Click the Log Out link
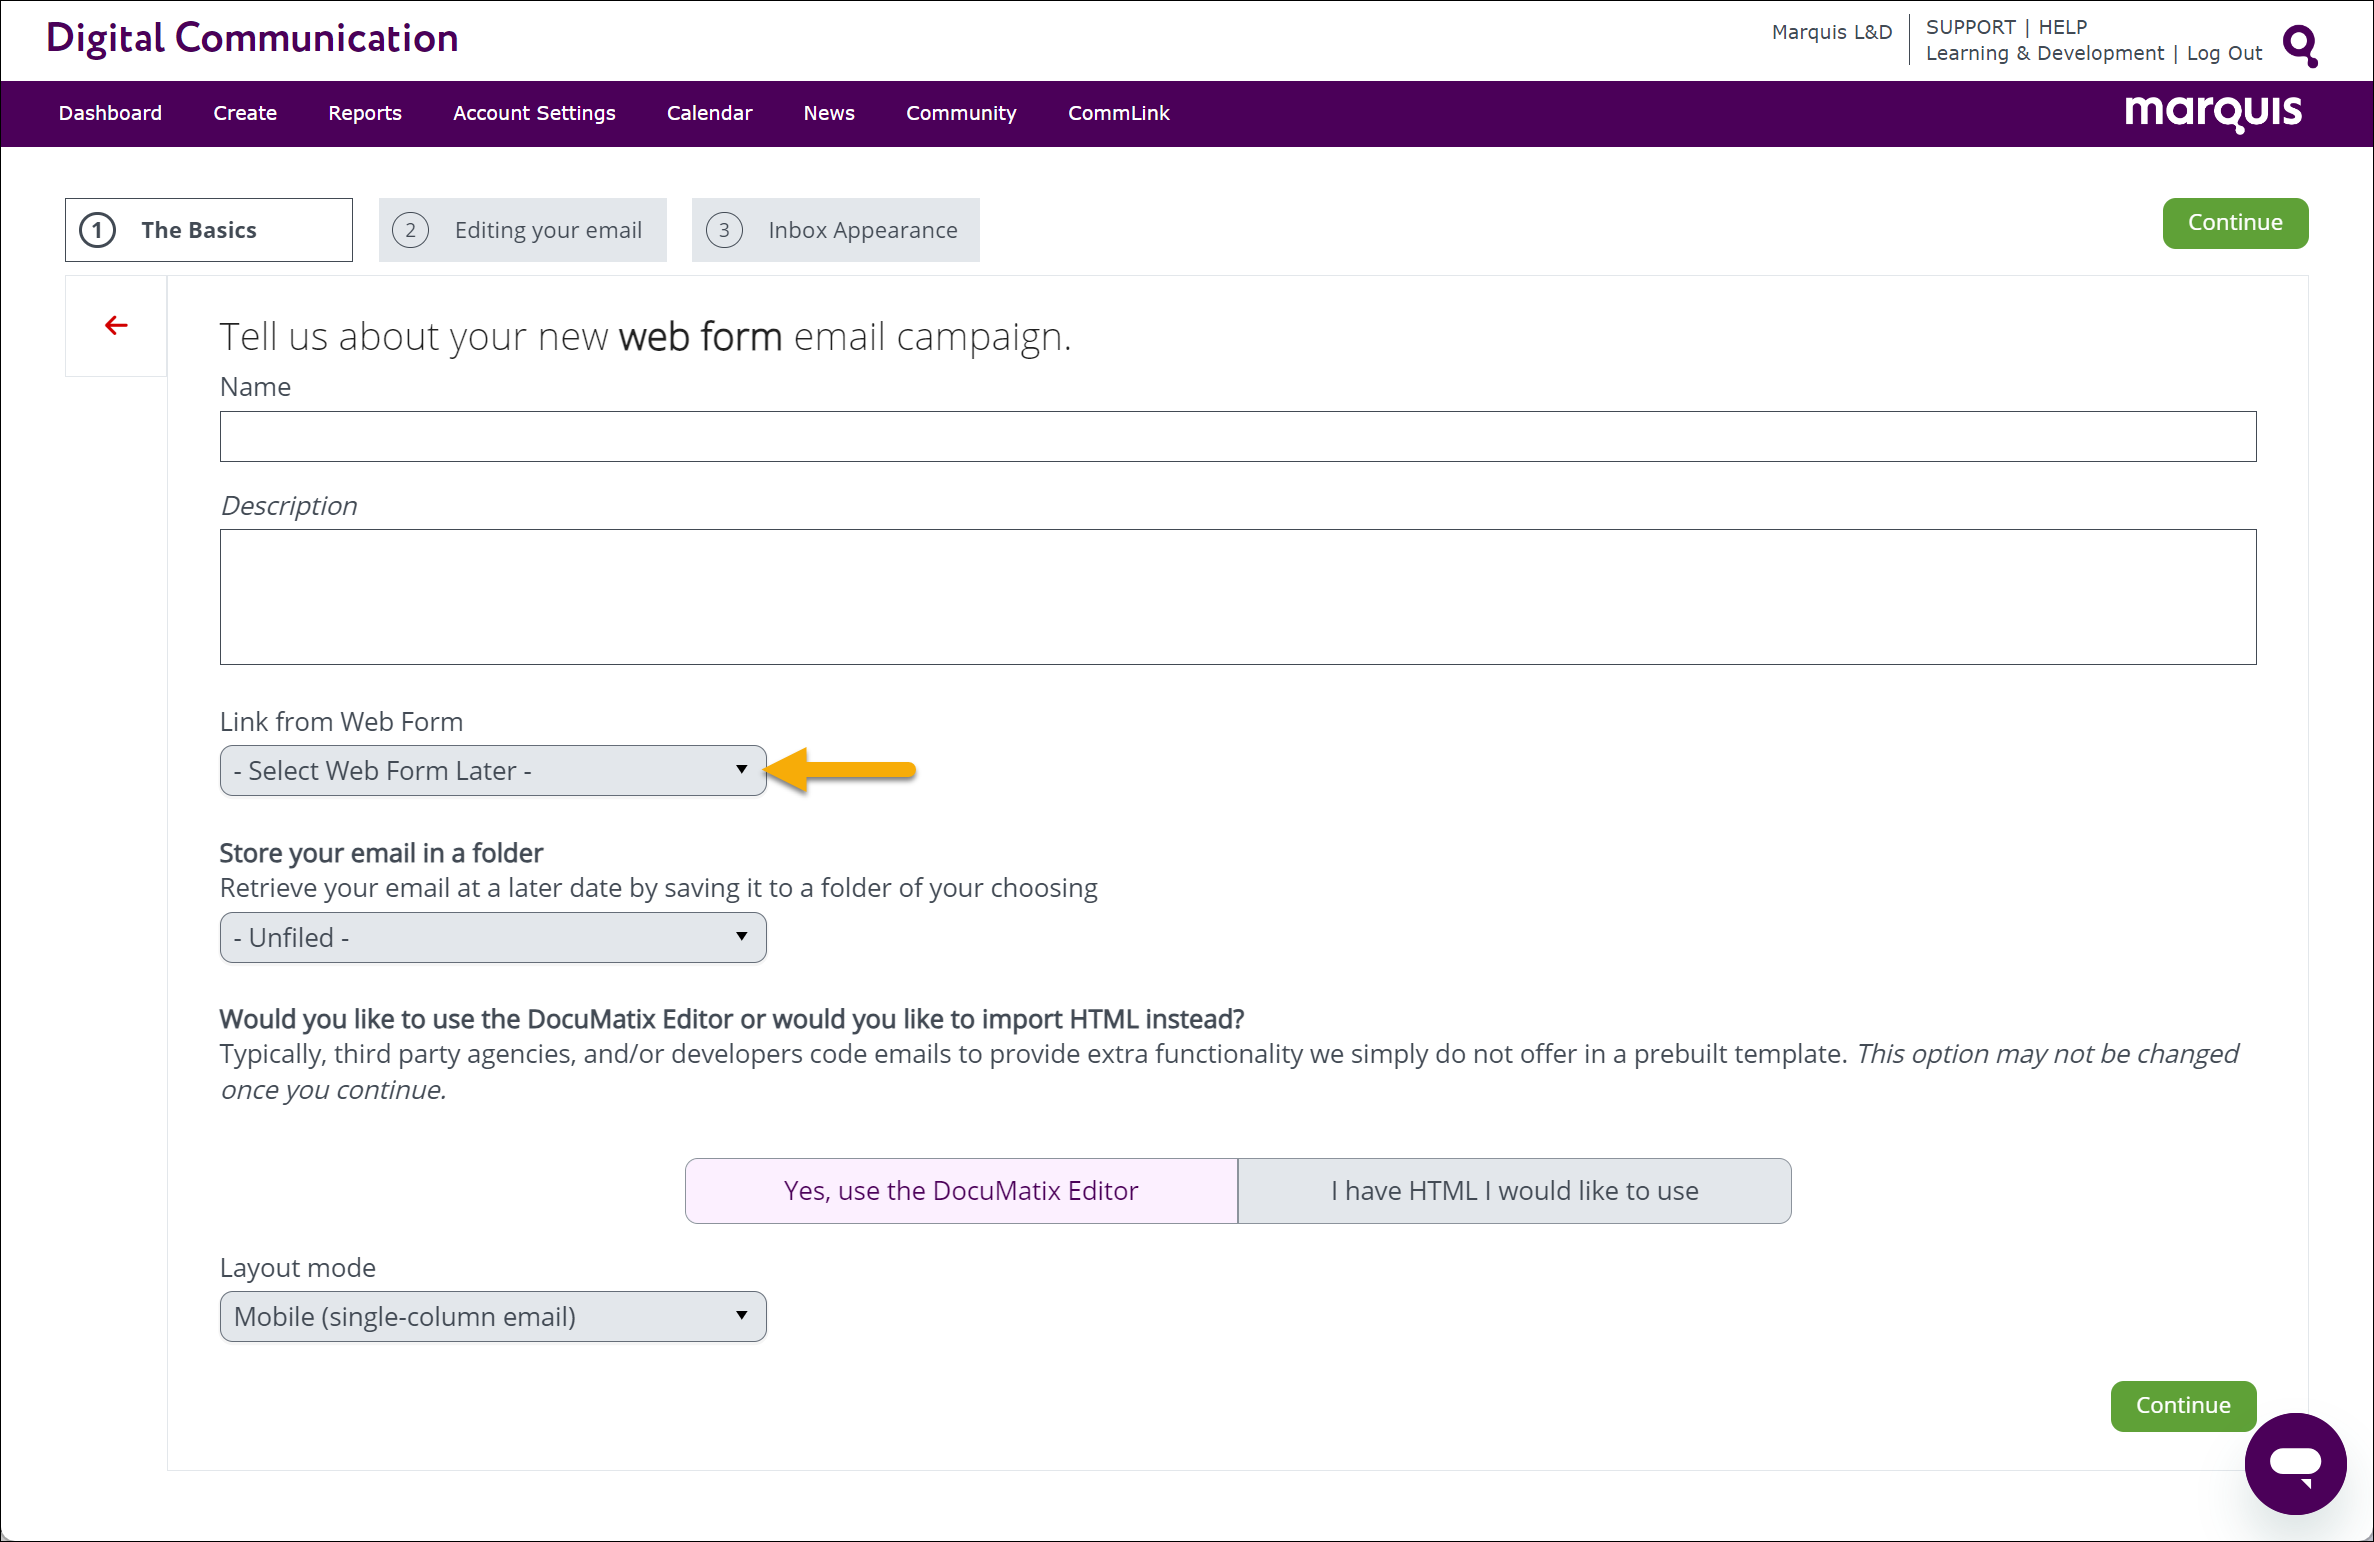This screenshot has height=1542, width=2374. click(x=2224, y=53)
